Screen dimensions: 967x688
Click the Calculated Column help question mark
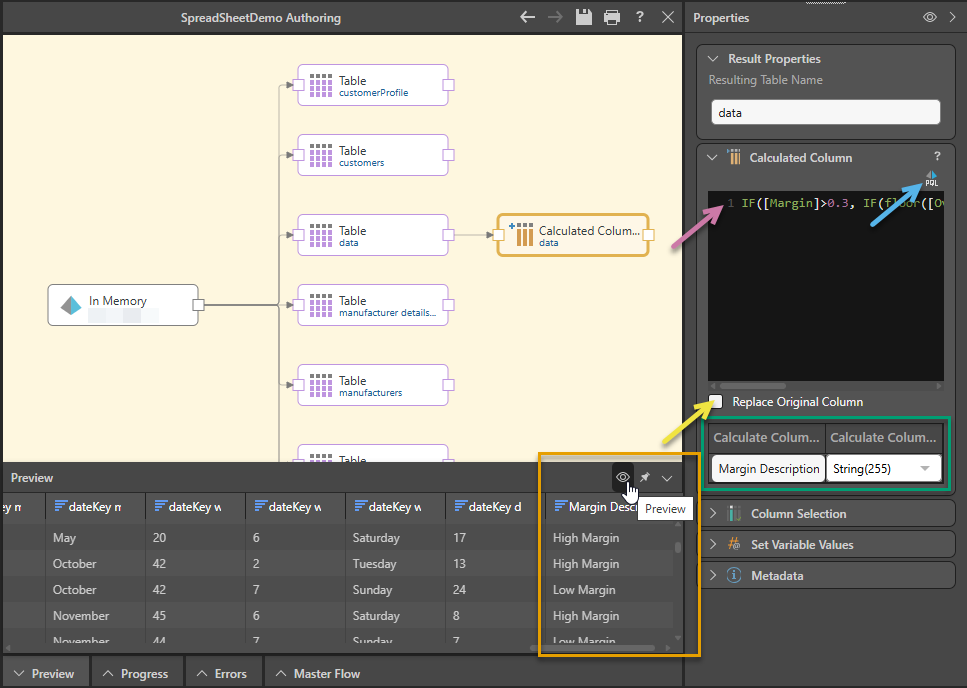[x=937, y=157]
